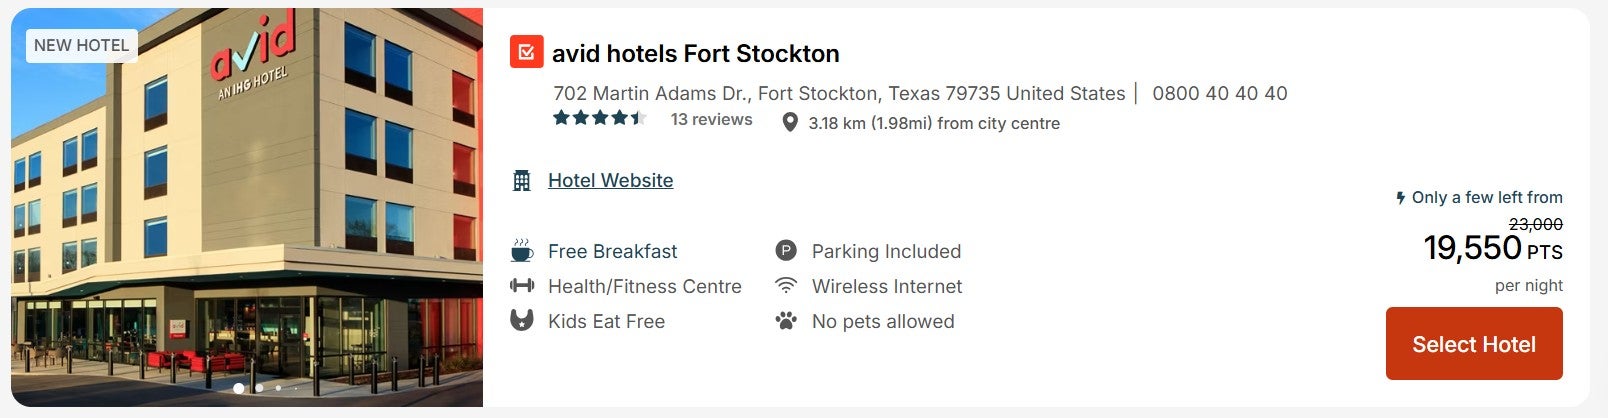1608x418 pixels.
Task: Open the Hotel Website link
Action: point(610,181)
